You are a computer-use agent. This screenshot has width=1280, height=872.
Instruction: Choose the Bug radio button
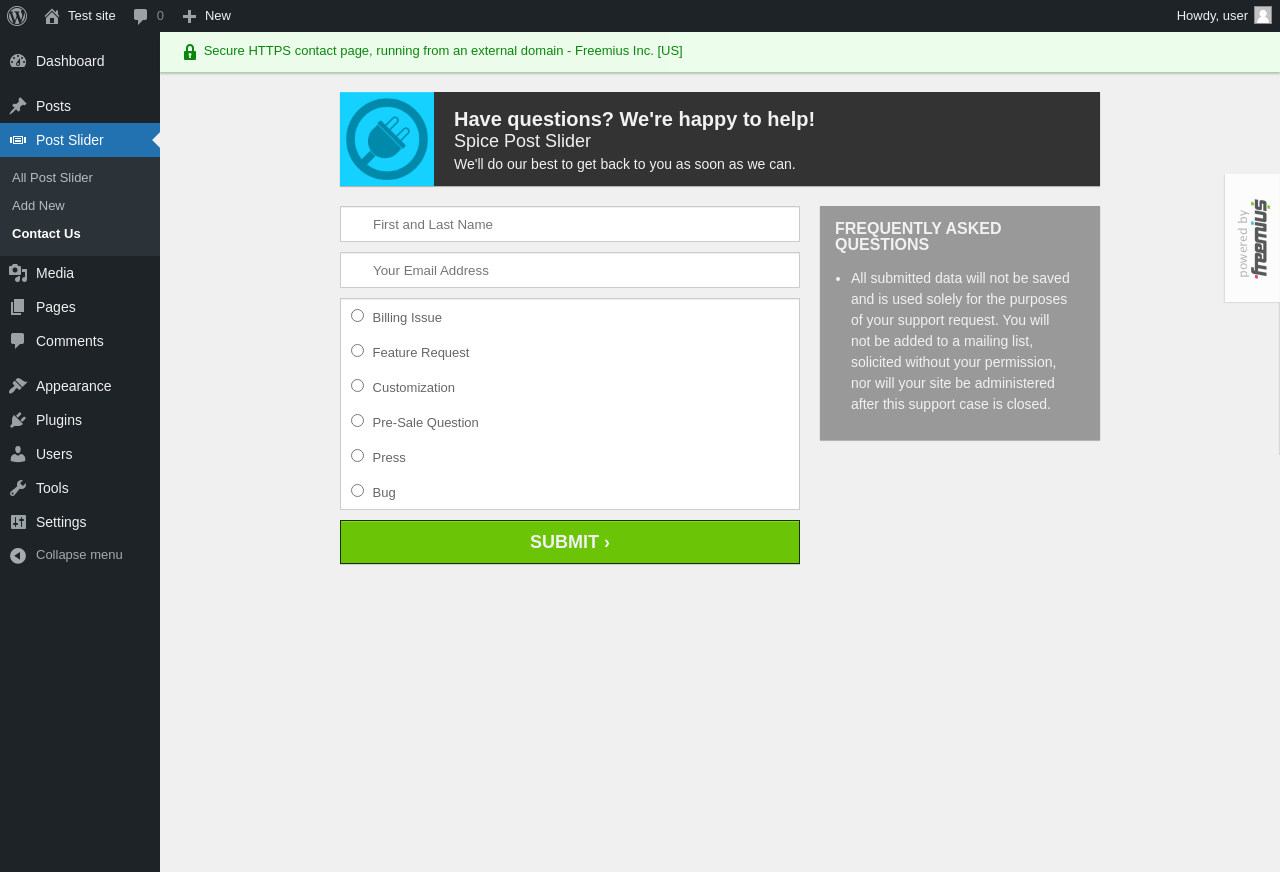click(x=357, y=491)
